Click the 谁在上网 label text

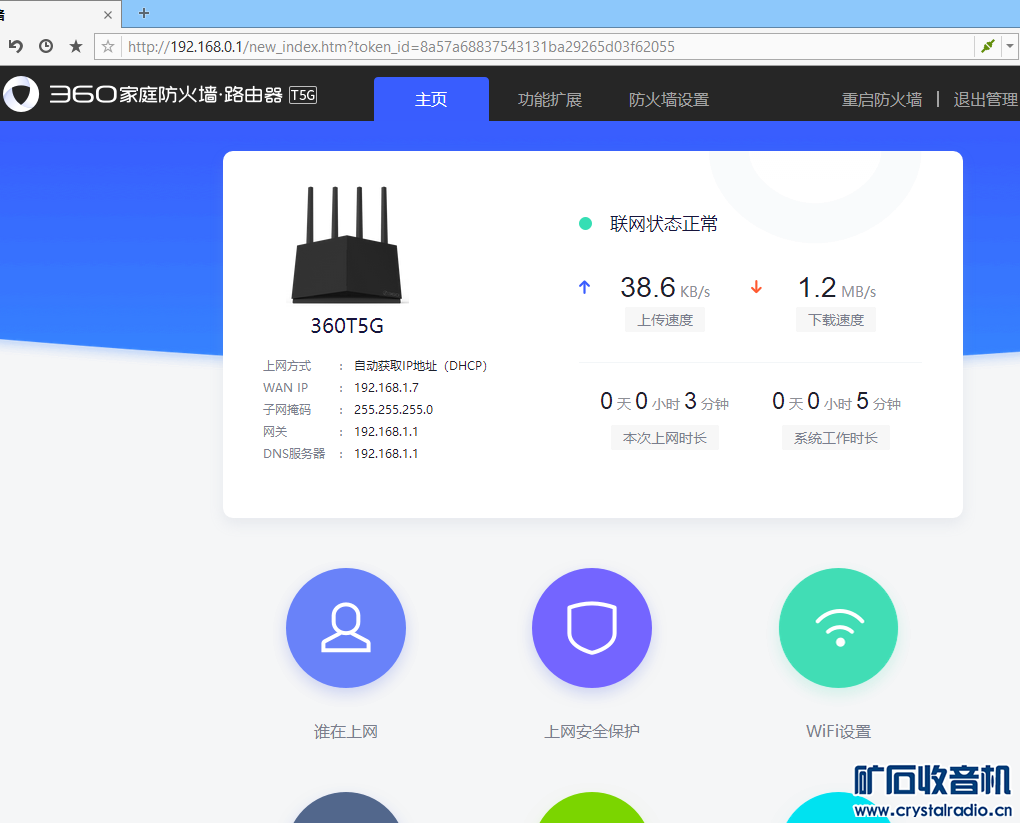point(345,731)
